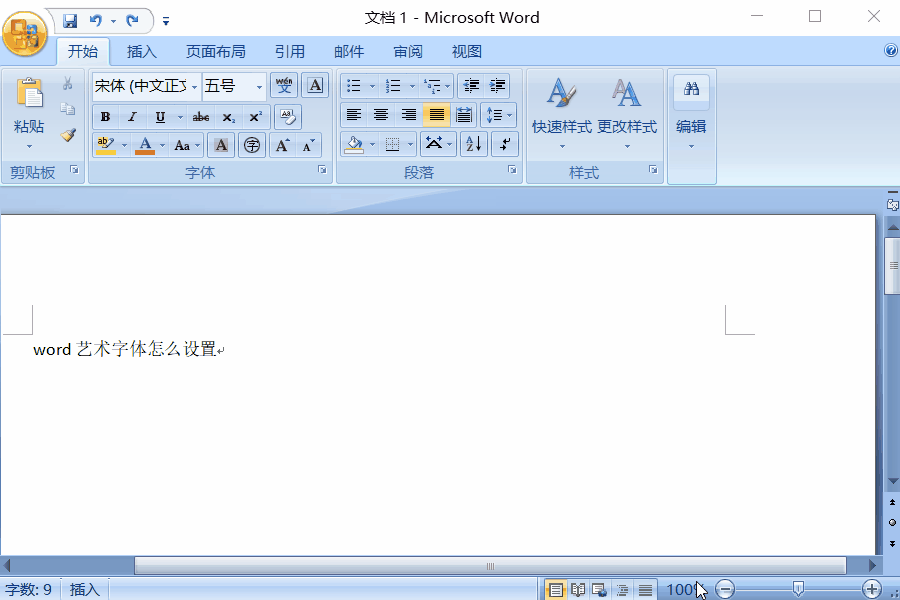
Task: Open the font size dropdown
Action: 259,87
